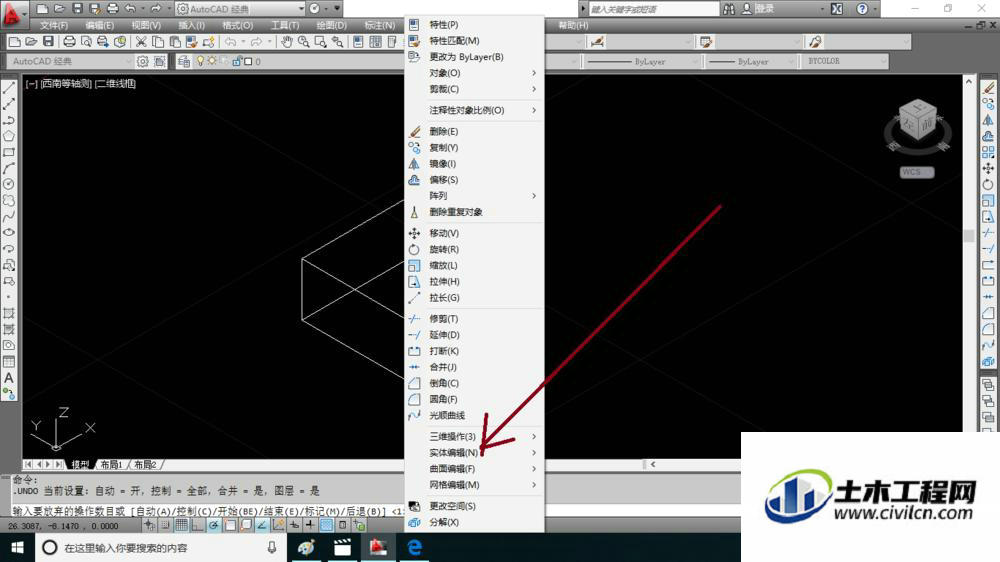Select the Circle draw tool
The height and width of the screenshot is (562, 1000).
[9, 184]
